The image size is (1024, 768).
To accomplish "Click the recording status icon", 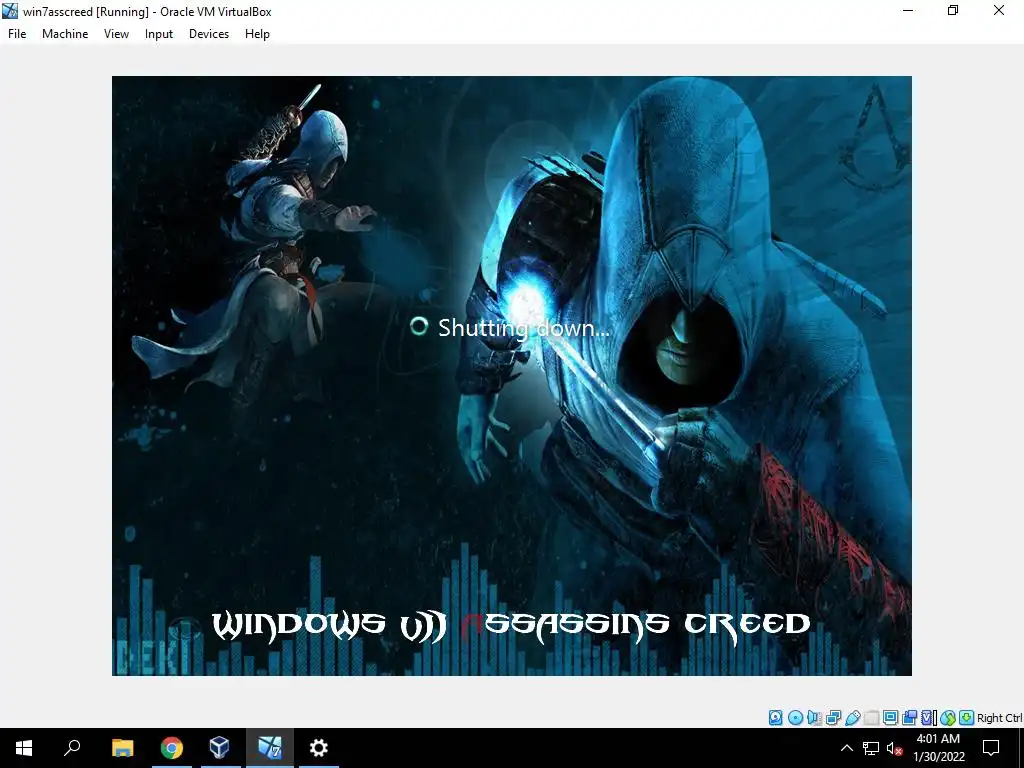I will pyautogui.click(x=909, y=718).
